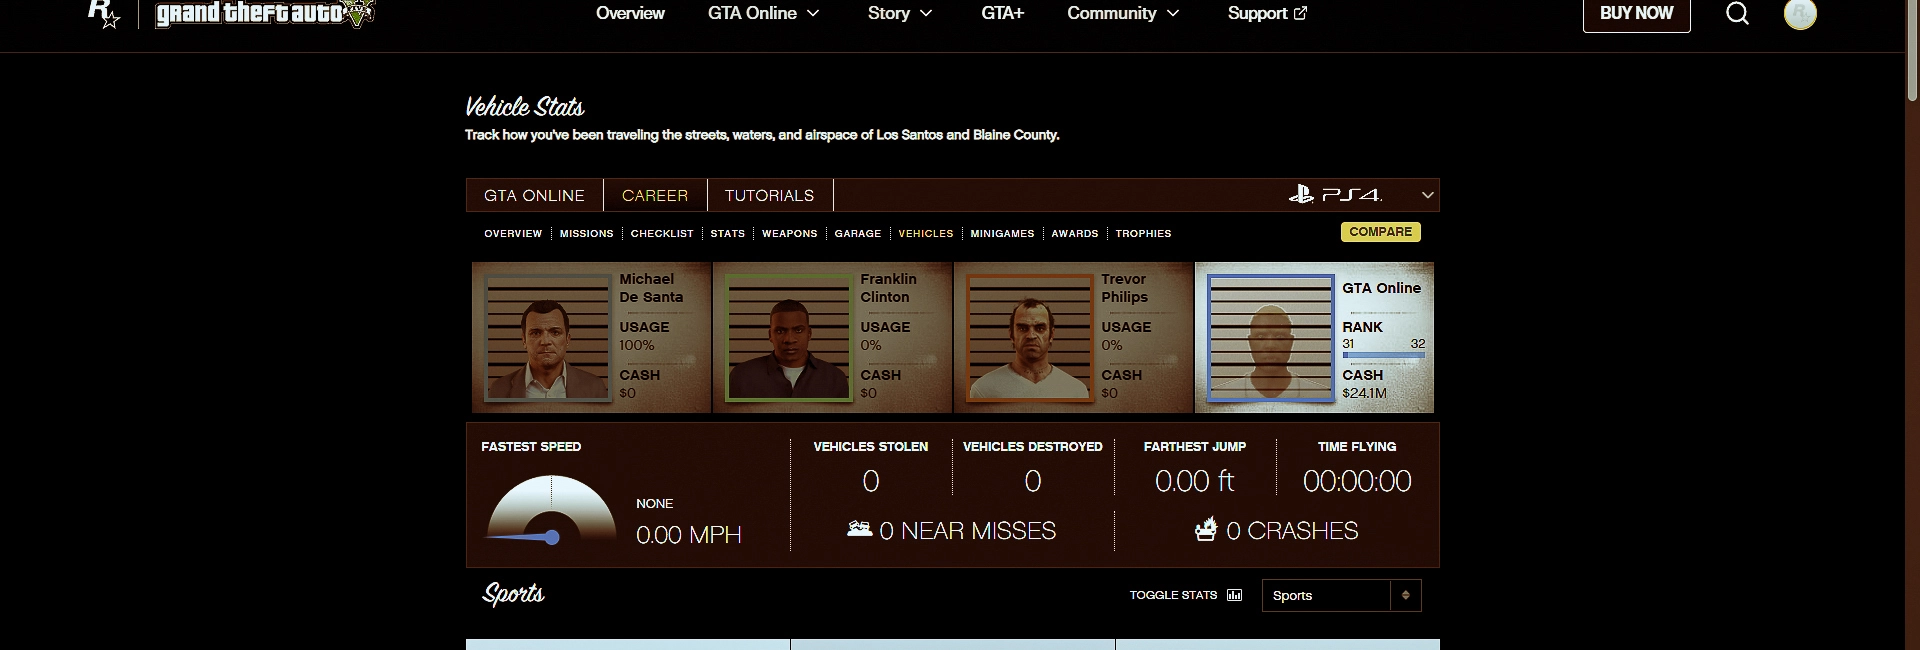This screenshot has width=1920, height=650.
Task: Click the fastest speed gauge dial
Action: tap(551, 510)
